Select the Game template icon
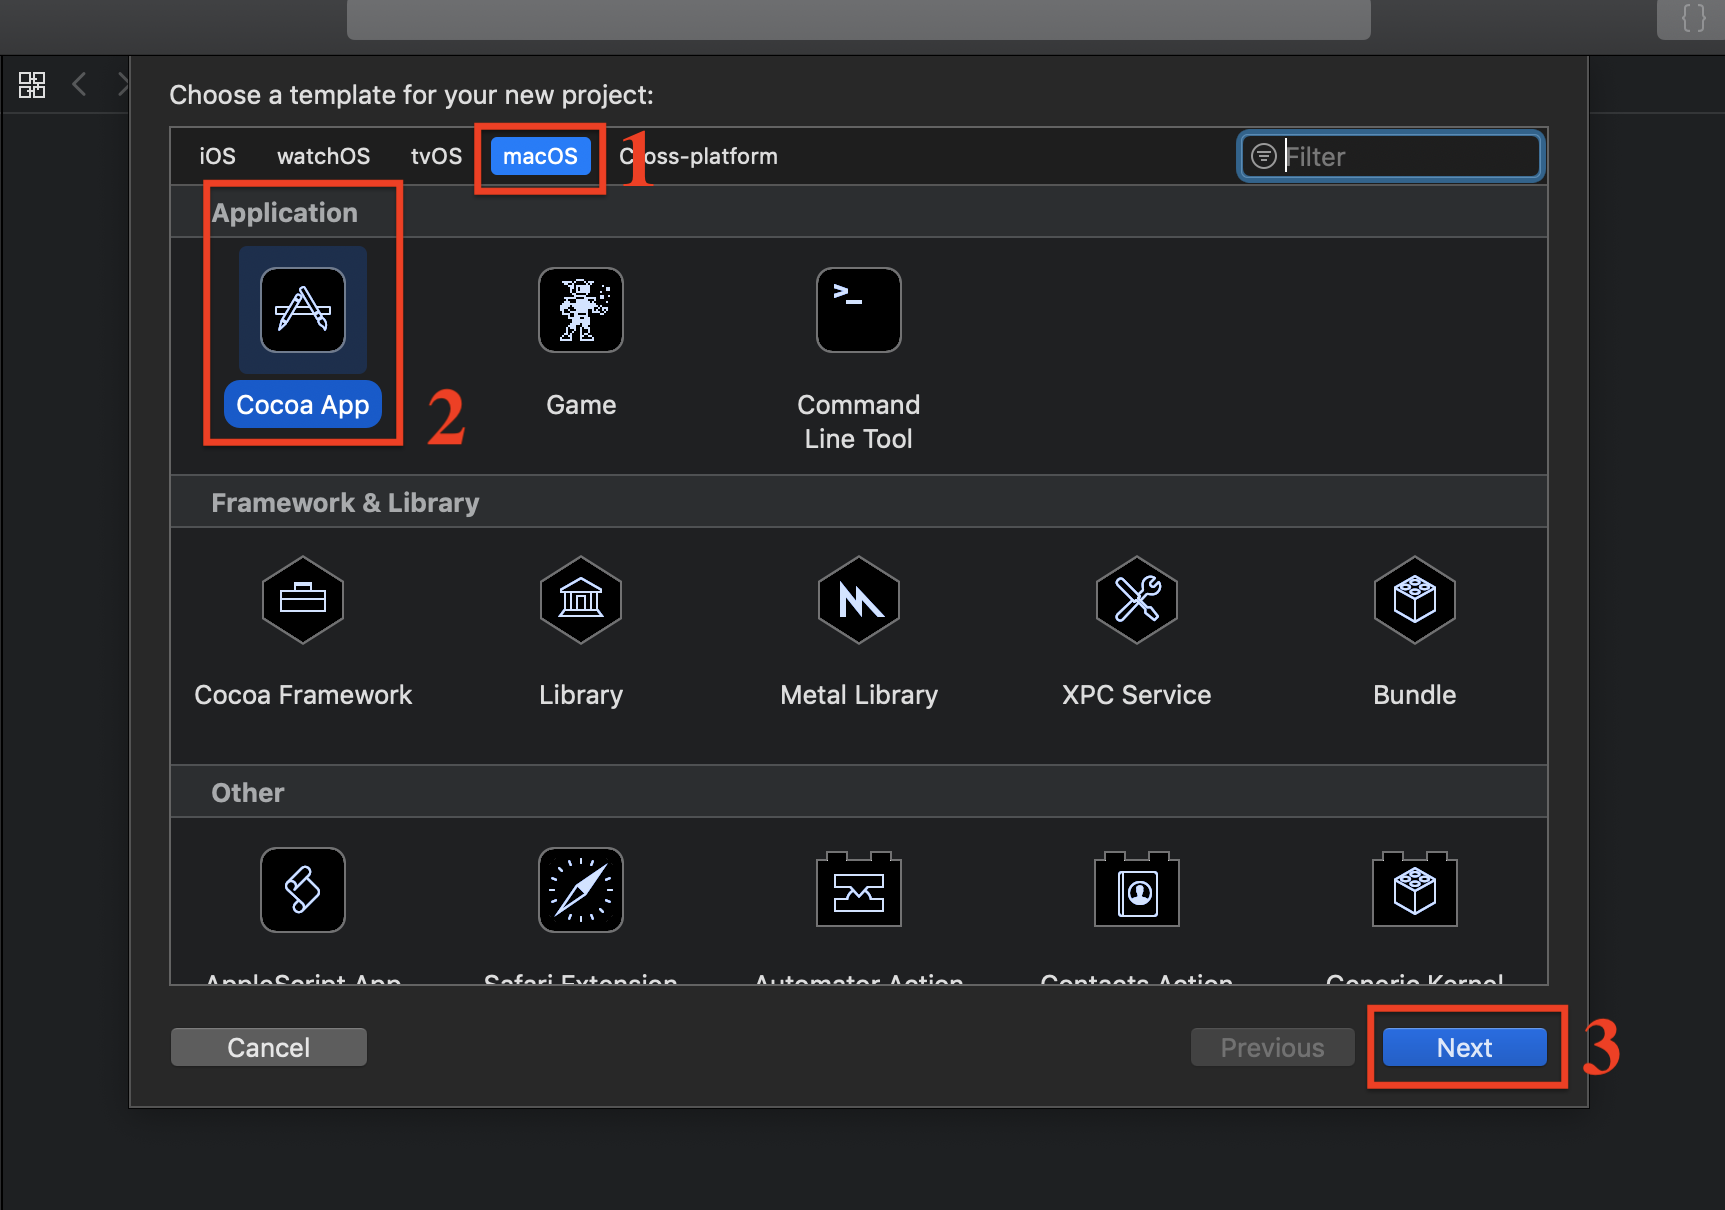 pyautogui.click(x=581, y=310)
